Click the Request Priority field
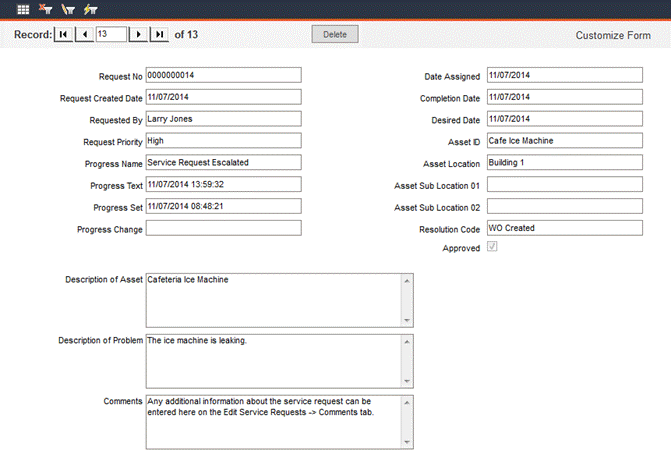Viewport: 671px width, 451px height. (x=223, y=140)
